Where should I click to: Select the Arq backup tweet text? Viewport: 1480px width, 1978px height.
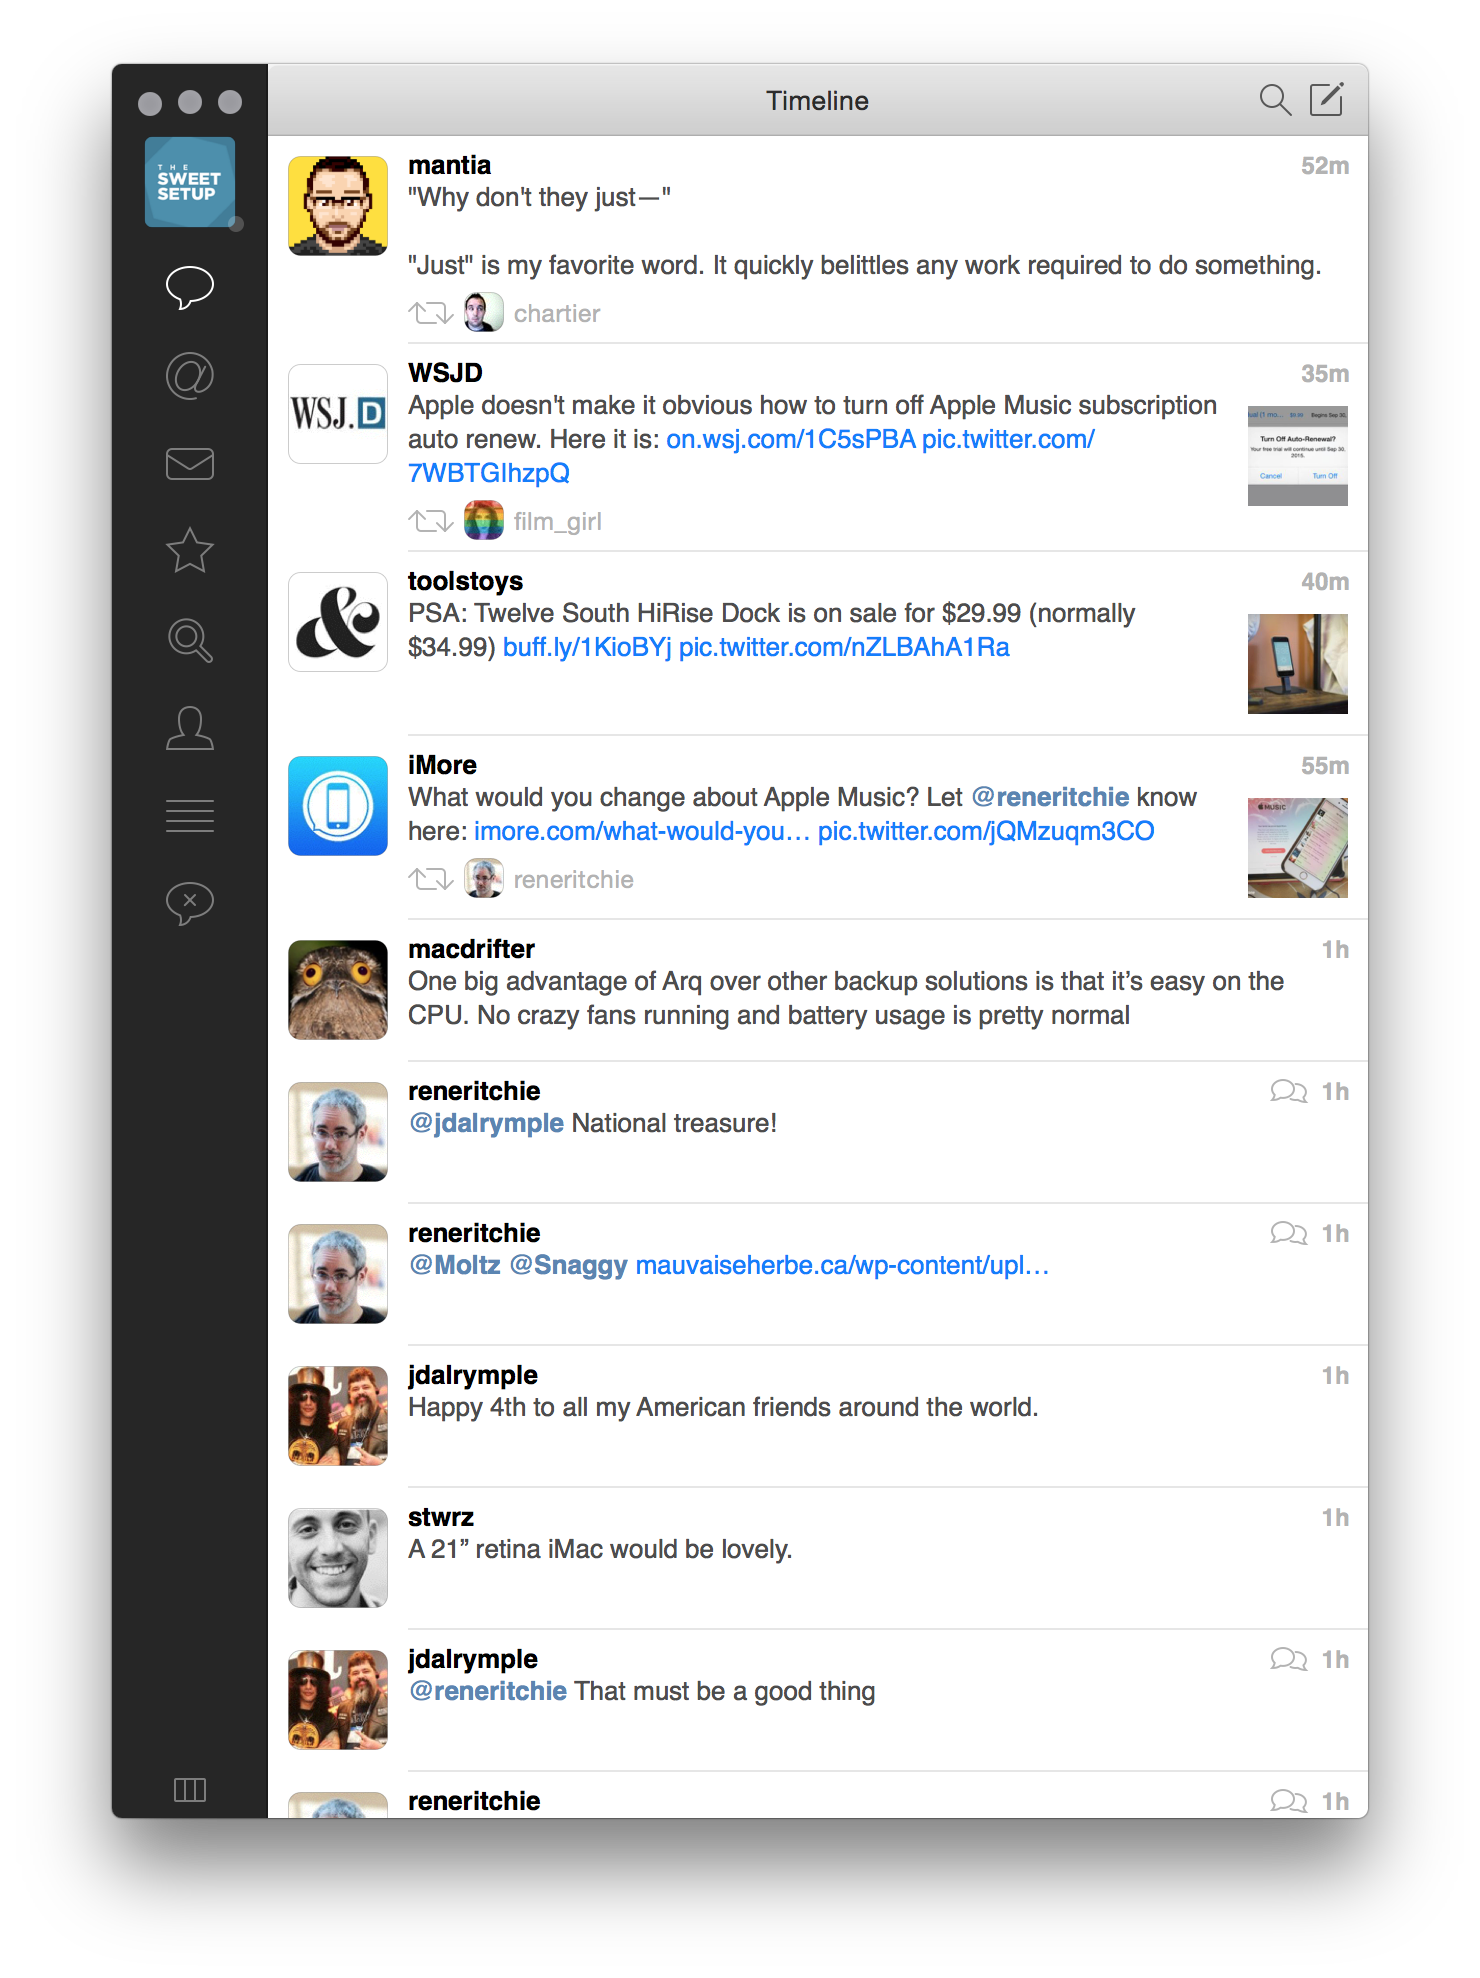pos(846,999)
